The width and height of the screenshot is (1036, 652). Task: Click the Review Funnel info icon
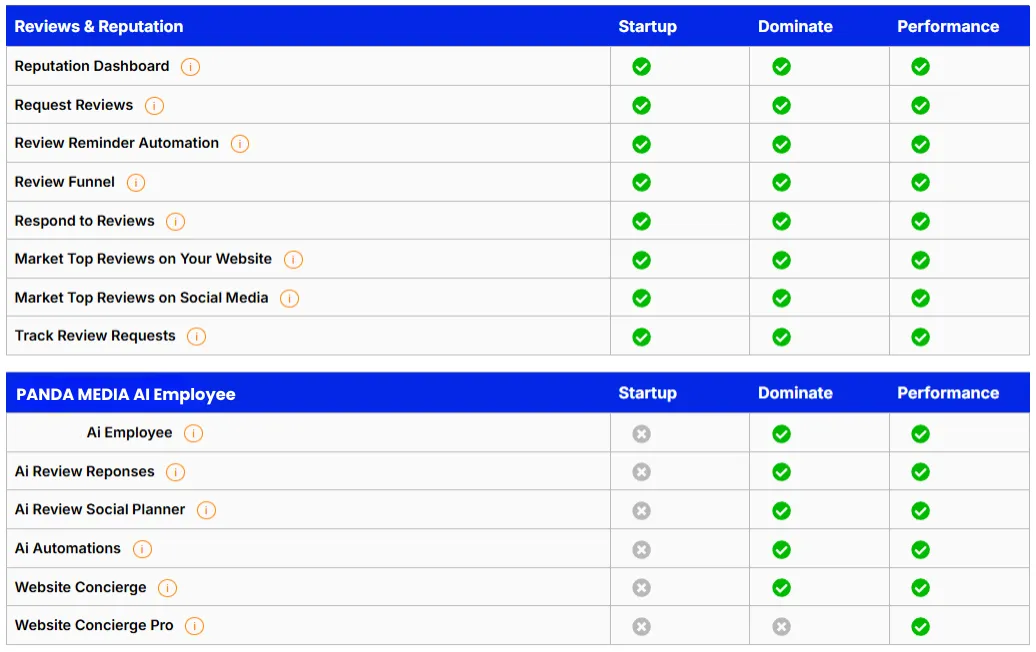135,183
